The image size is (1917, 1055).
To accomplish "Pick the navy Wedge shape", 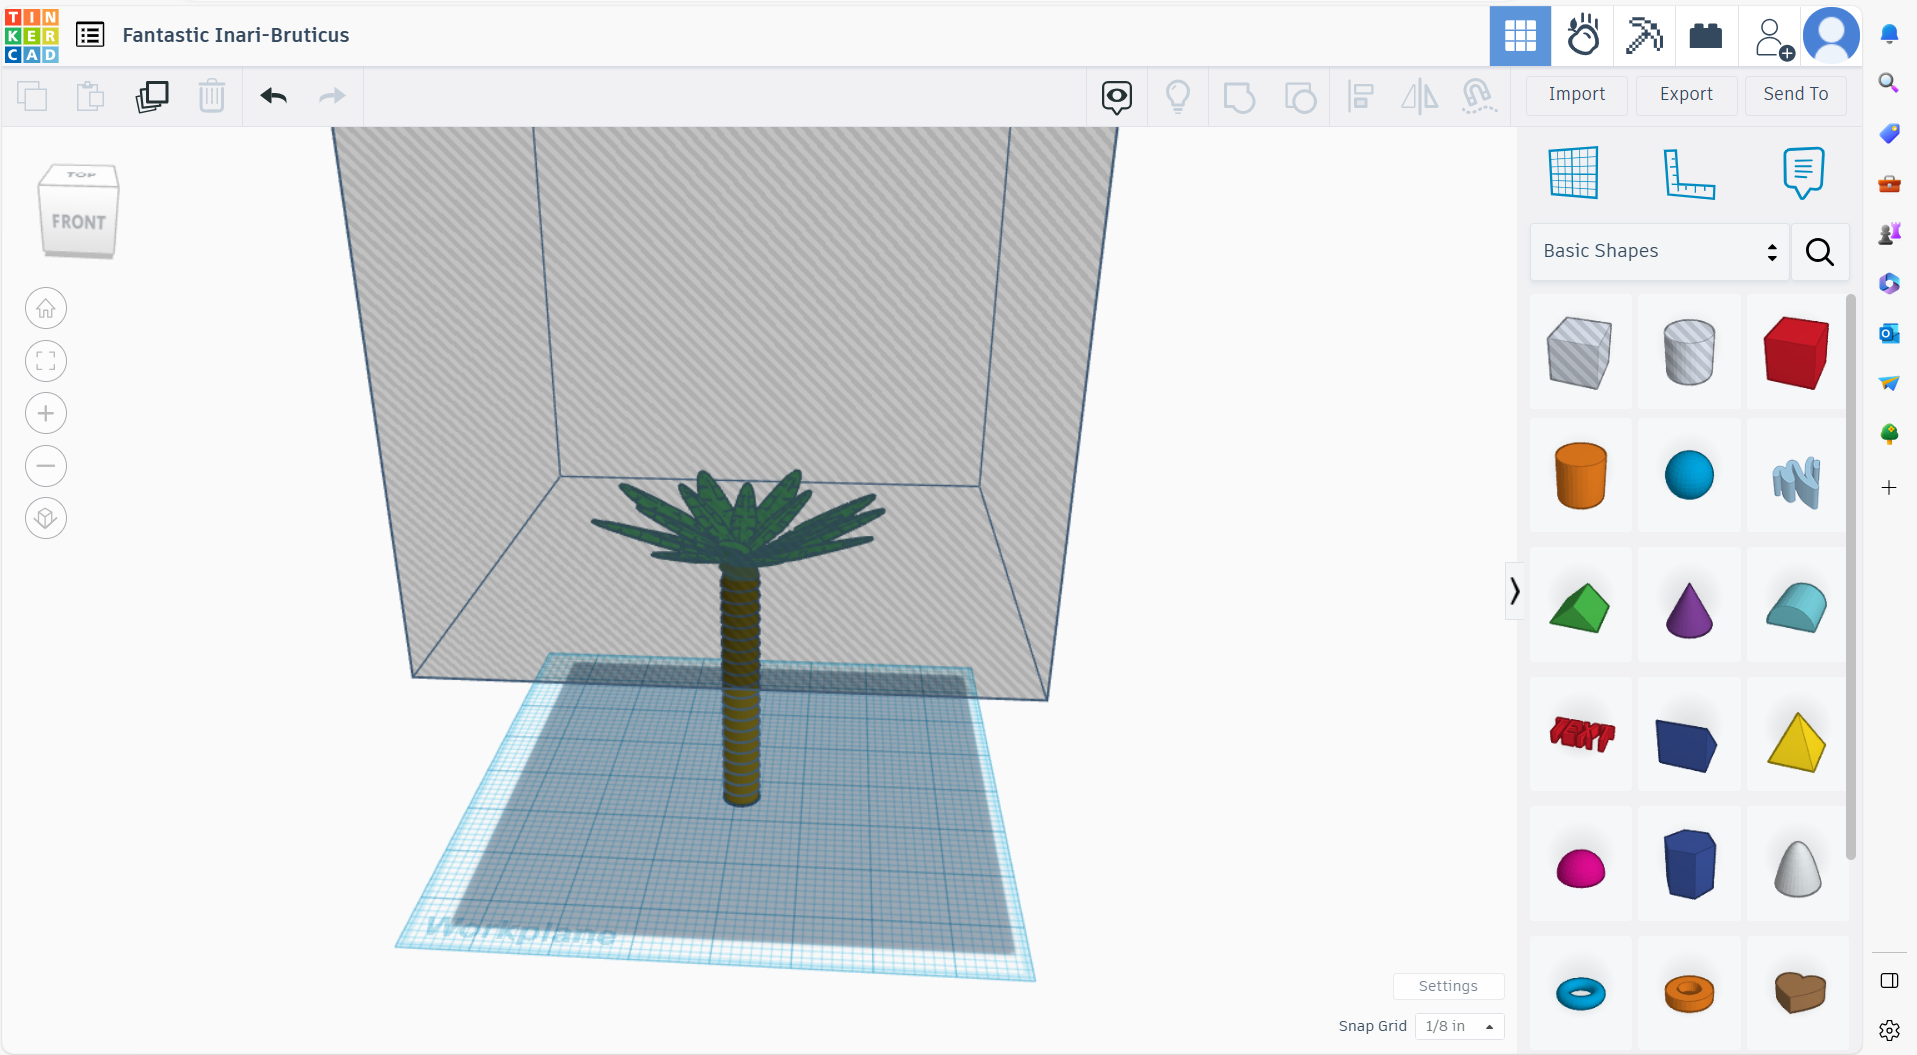I will [x=1687, y=745].
